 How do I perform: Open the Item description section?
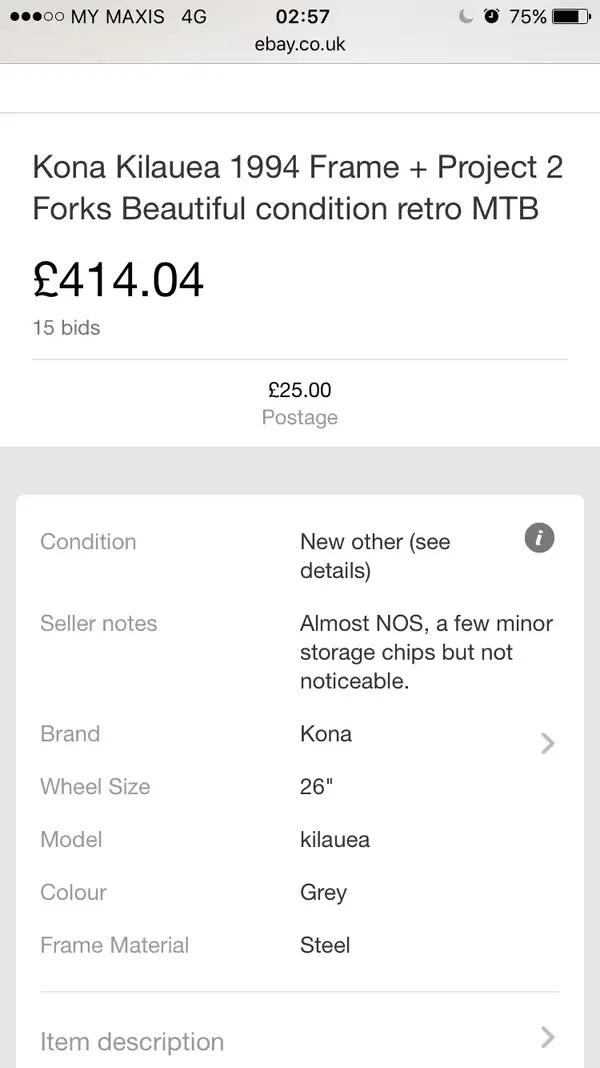click(x=300, y=1041)
